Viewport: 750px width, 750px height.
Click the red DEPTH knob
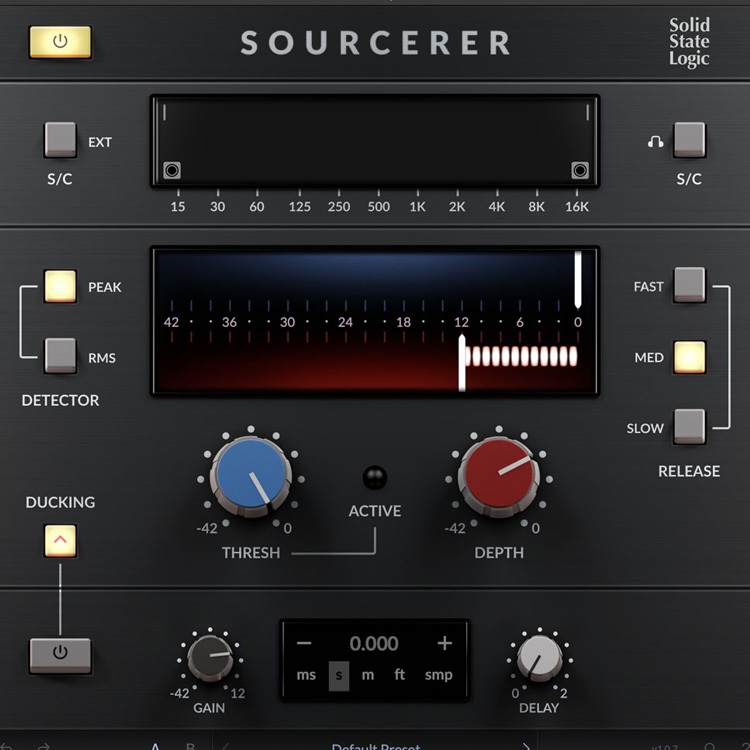click(498, 476)
